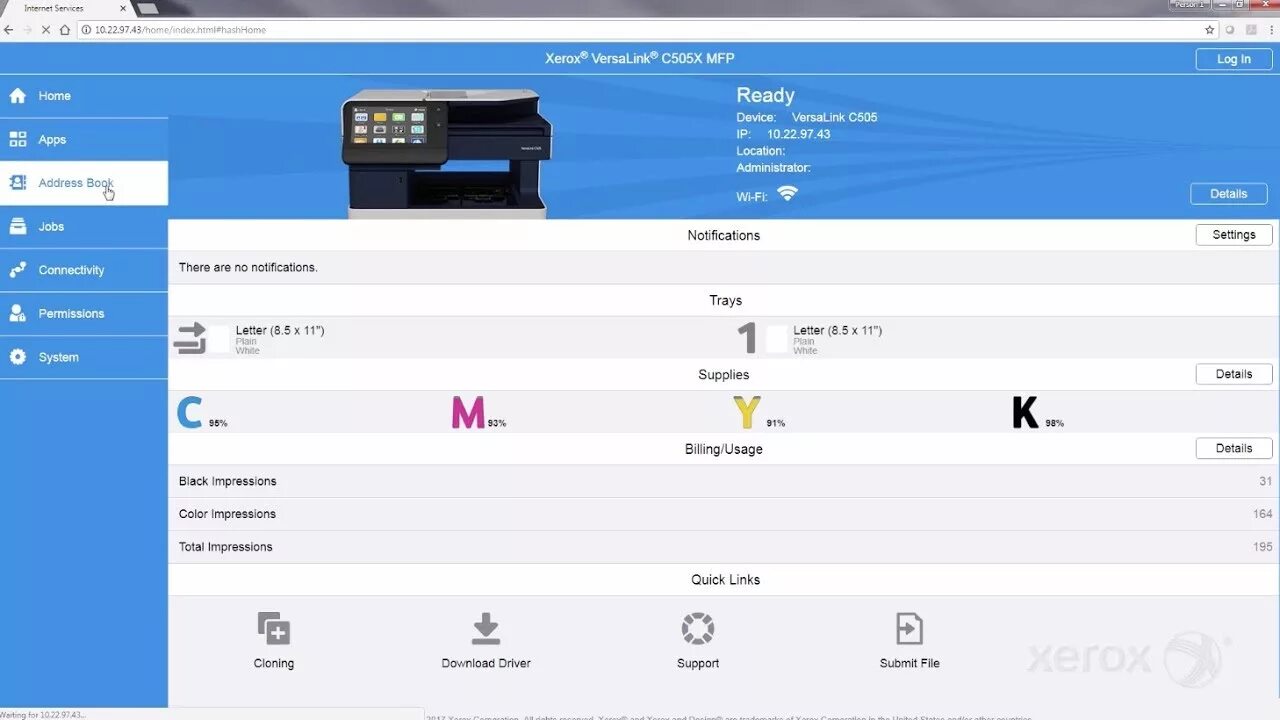Click the Download Driver icon
The height and width of the screenshot is (720, 1280).
pyautogui.click(x=486, y=628)
